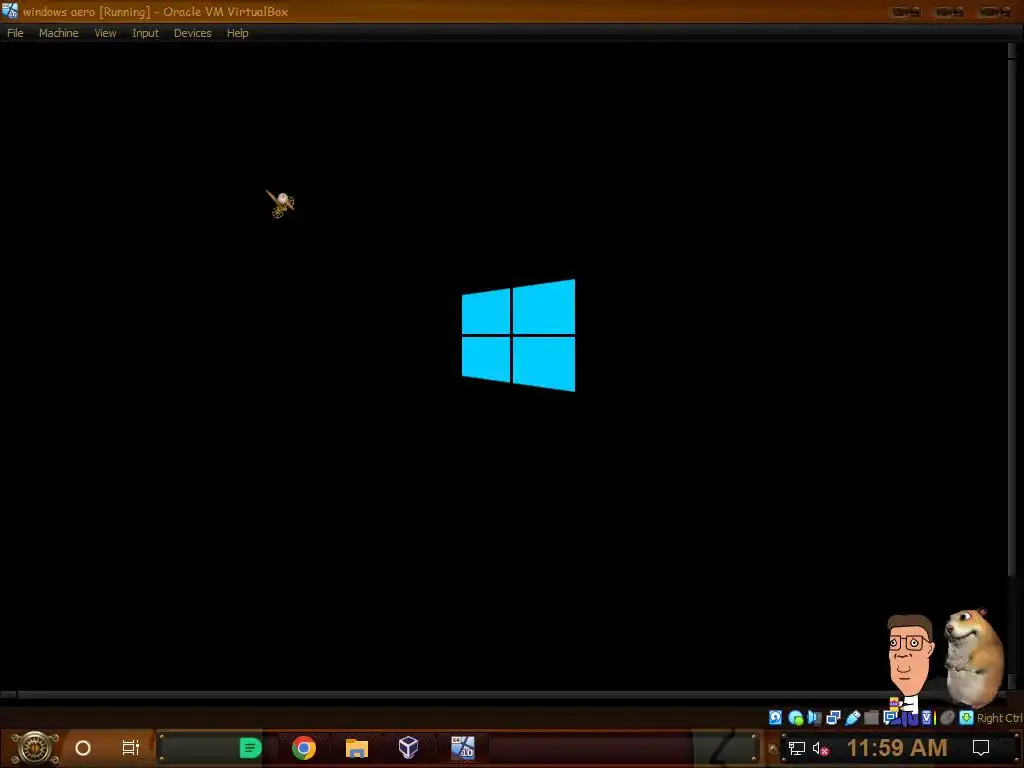Click the Windows logo in guest screen
This screenshot has width=1024, height=768.
519,336
